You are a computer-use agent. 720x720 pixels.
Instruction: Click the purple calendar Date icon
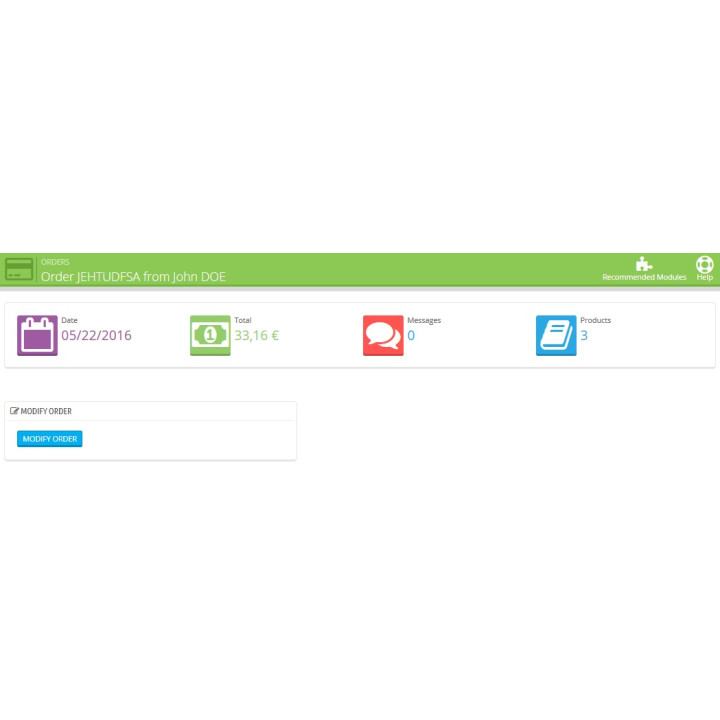[37, 335]
